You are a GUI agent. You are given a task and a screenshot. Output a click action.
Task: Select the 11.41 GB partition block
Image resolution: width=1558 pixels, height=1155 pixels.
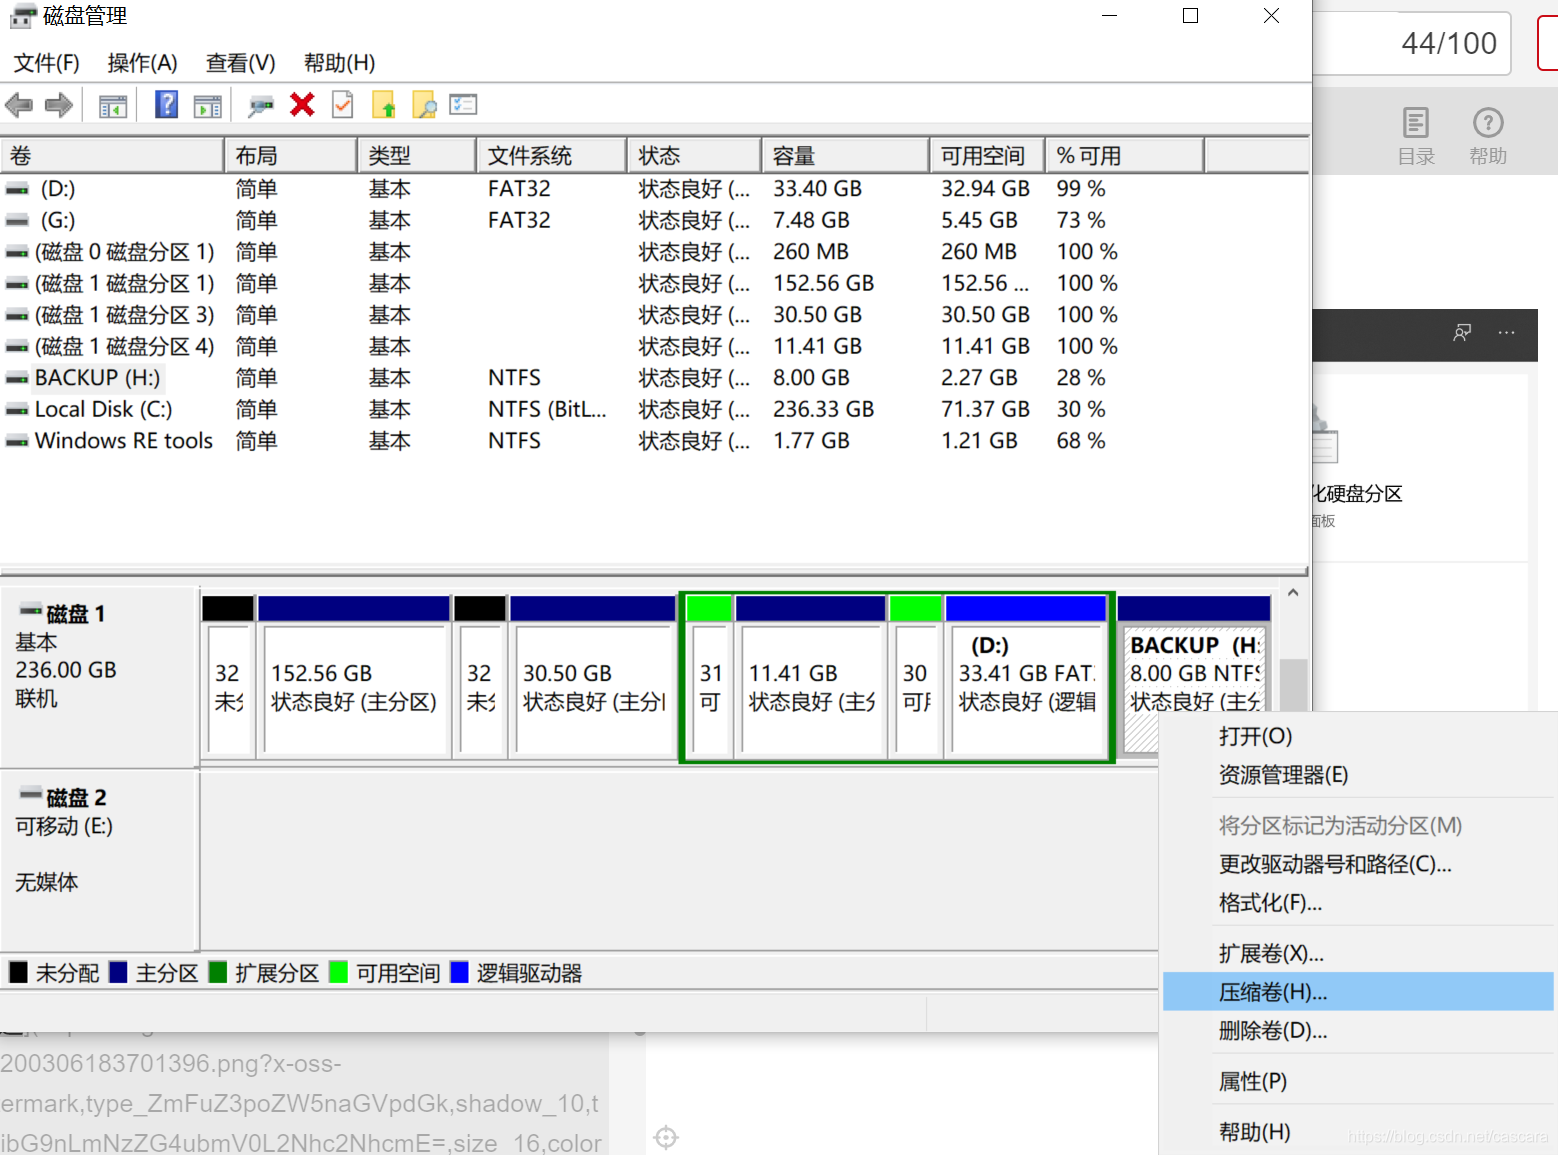[811, 677]
